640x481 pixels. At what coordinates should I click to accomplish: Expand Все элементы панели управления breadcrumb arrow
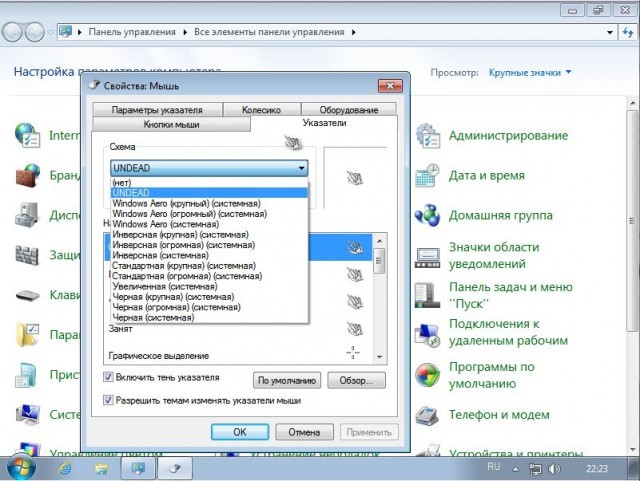(x=353, y=32)
